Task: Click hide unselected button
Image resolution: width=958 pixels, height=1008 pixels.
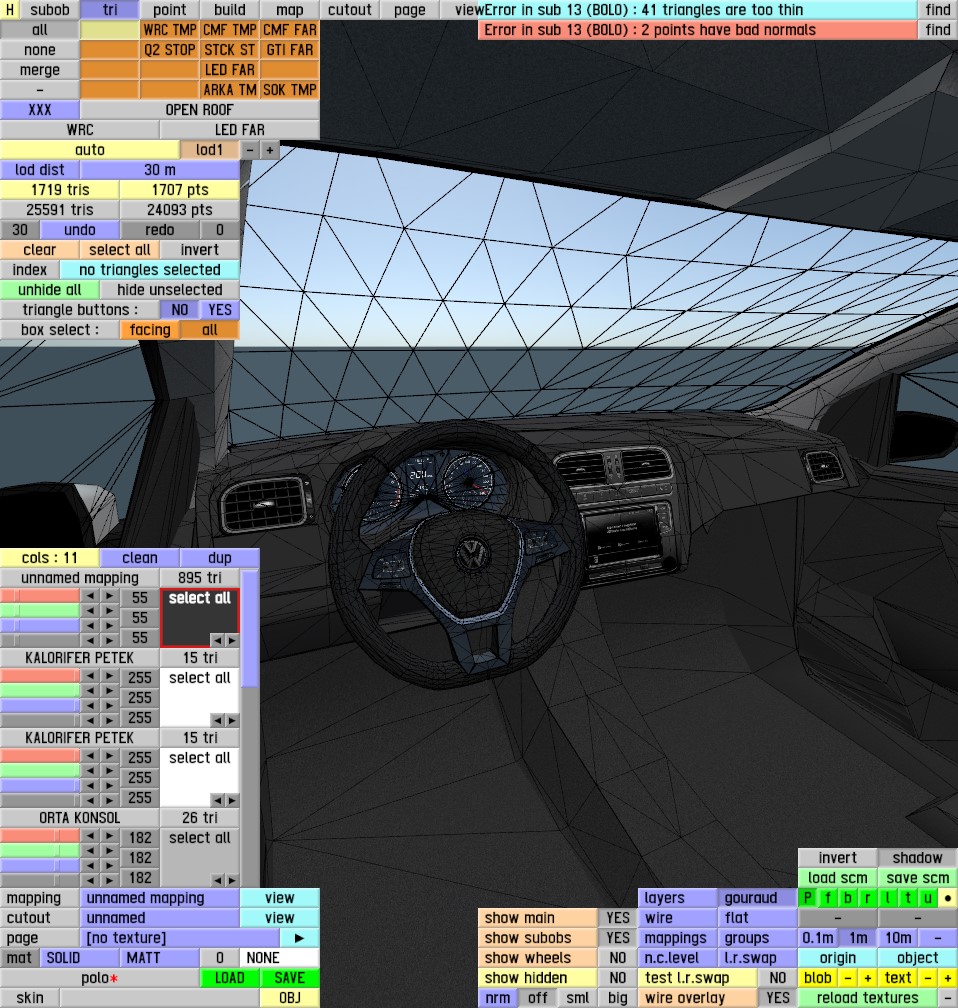Action: click(x=170, y=290)
